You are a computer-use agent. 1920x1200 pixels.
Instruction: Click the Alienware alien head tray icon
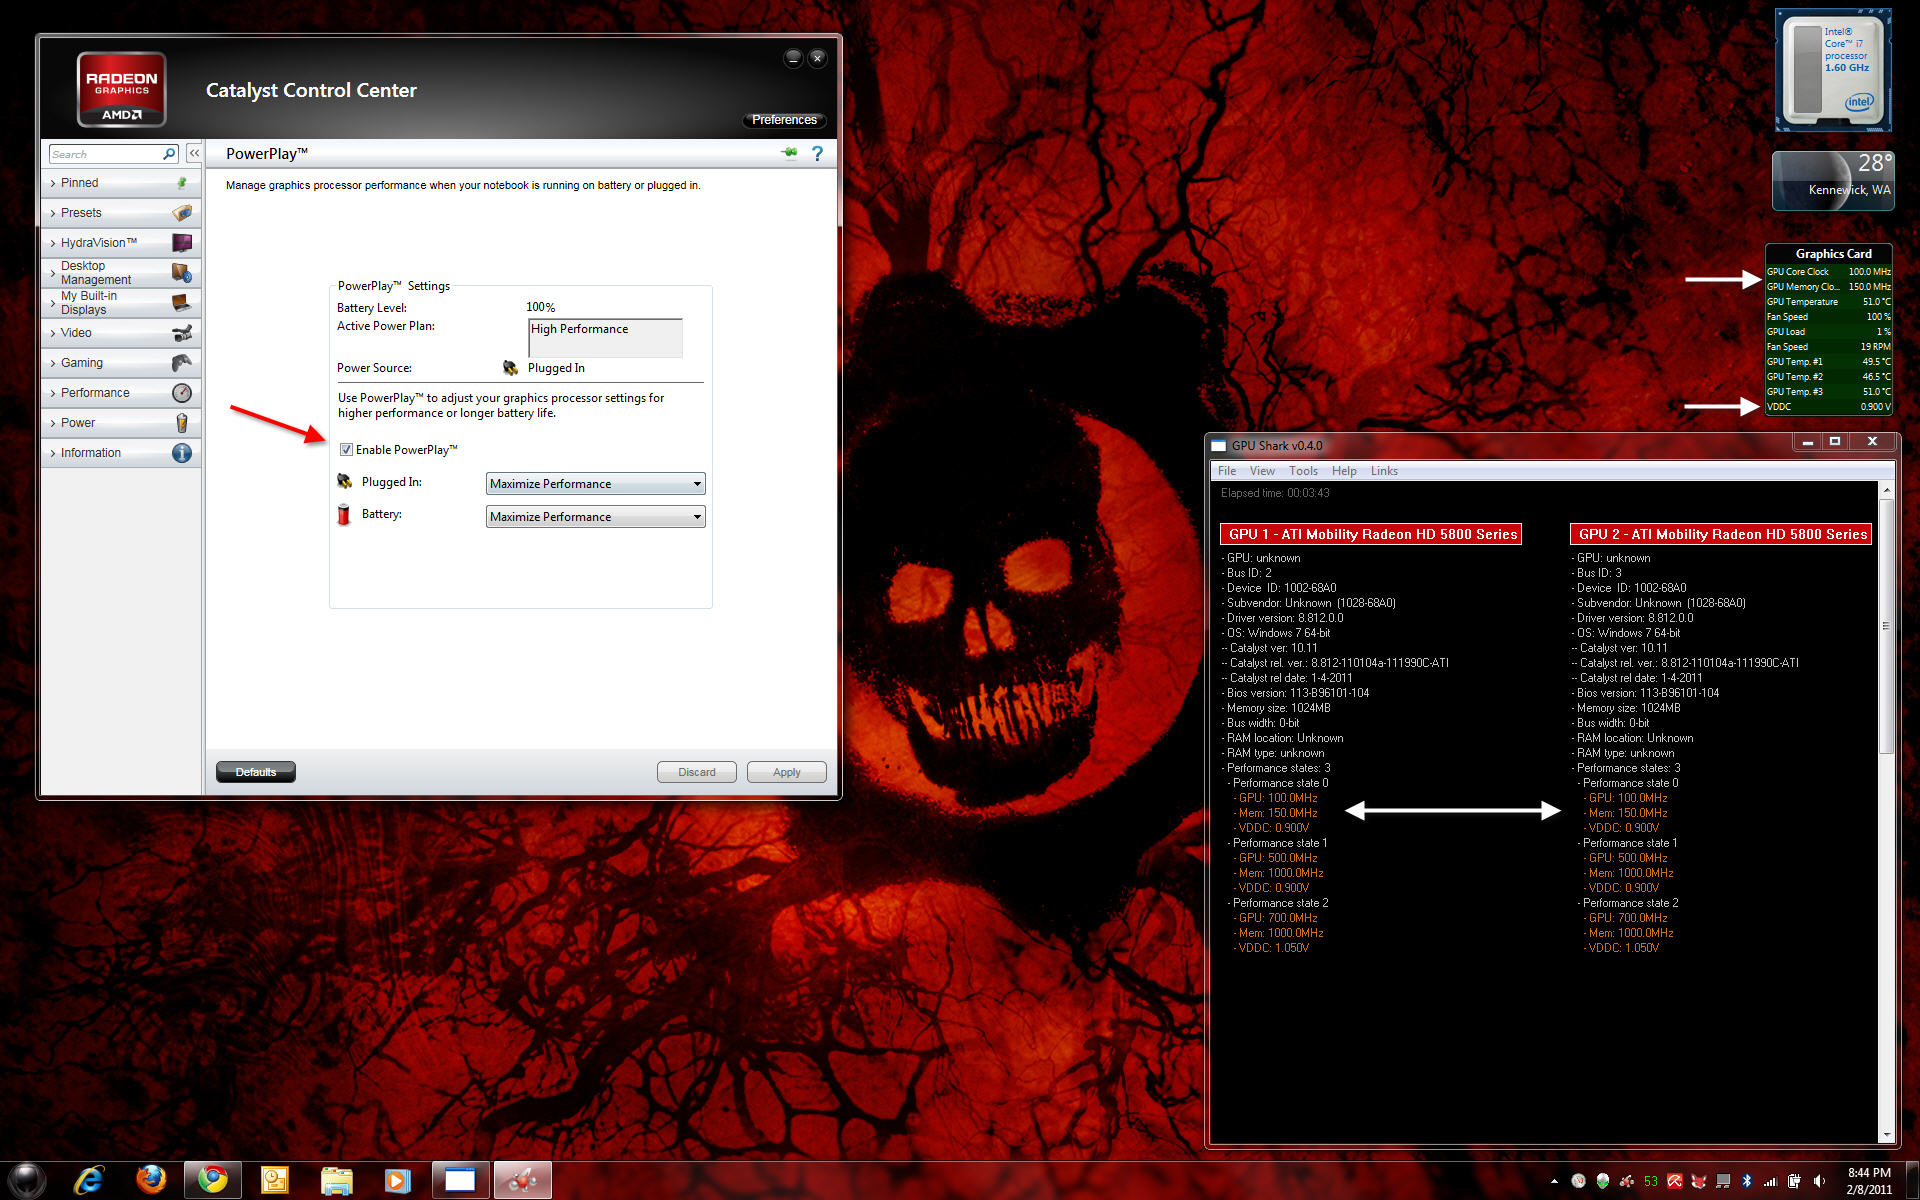[x=1602, y=1181]
